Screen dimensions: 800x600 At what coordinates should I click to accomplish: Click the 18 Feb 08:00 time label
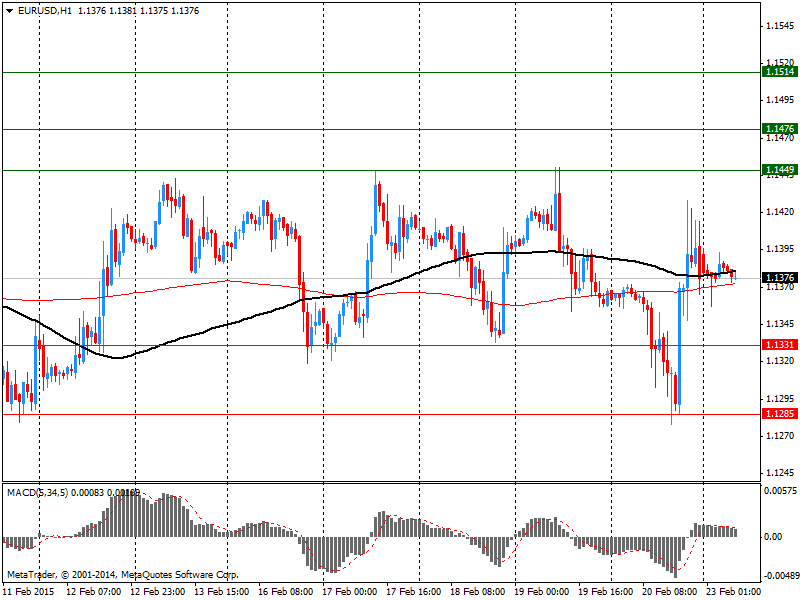tap(478, 592)
